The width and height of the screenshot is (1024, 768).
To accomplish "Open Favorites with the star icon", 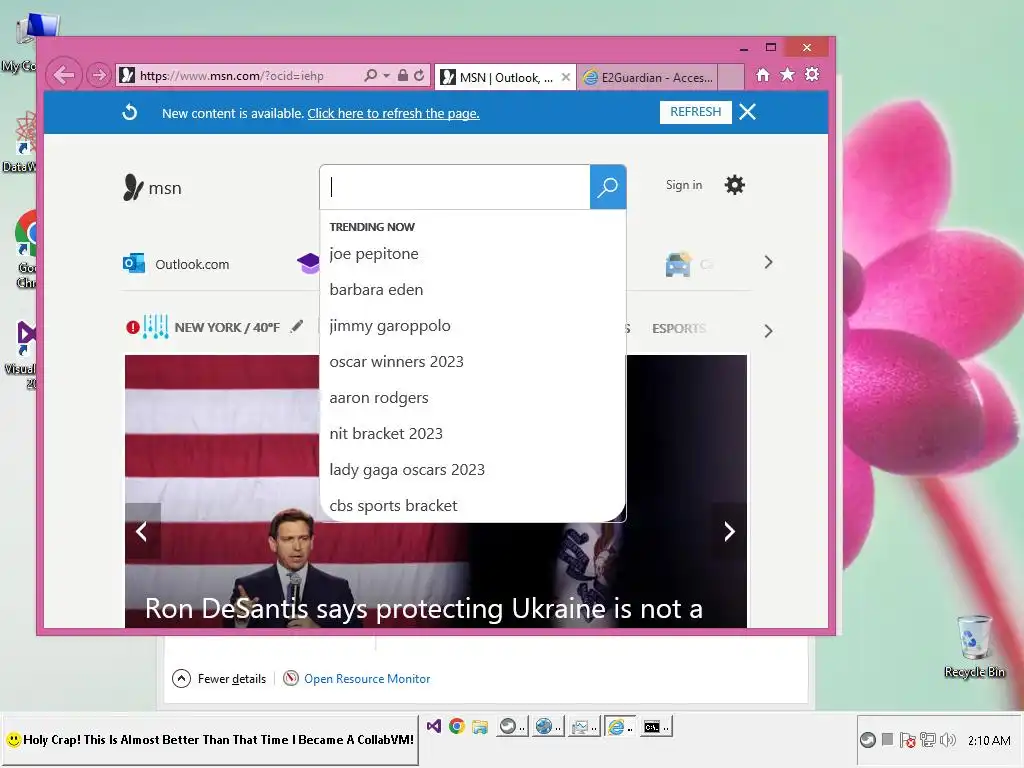I will (788, 75).
